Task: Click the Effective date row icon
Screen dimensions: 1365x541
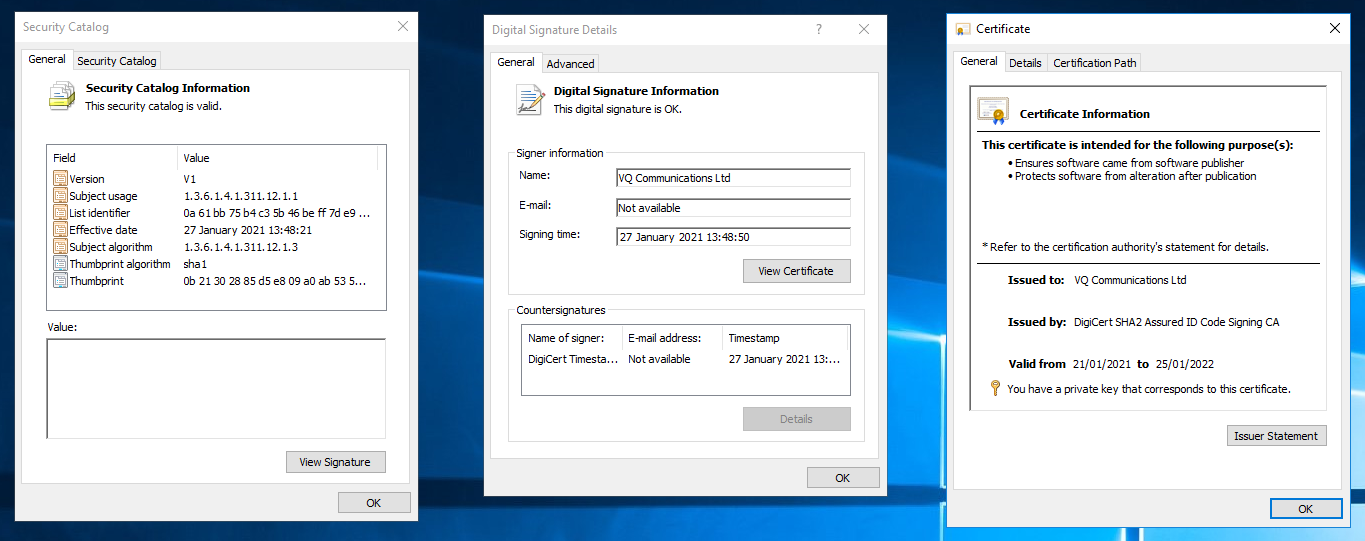Action: pos(60,230)
